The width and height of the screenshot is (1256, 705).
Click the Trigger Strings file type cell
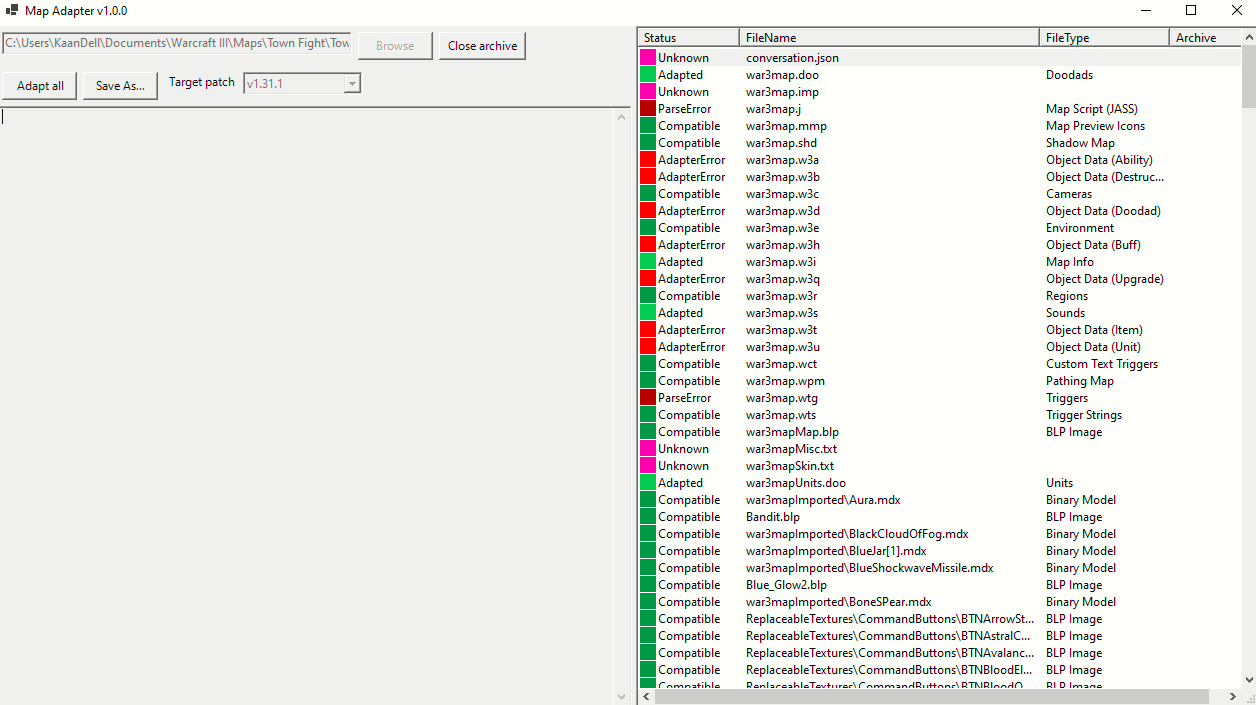point(1084,415)
